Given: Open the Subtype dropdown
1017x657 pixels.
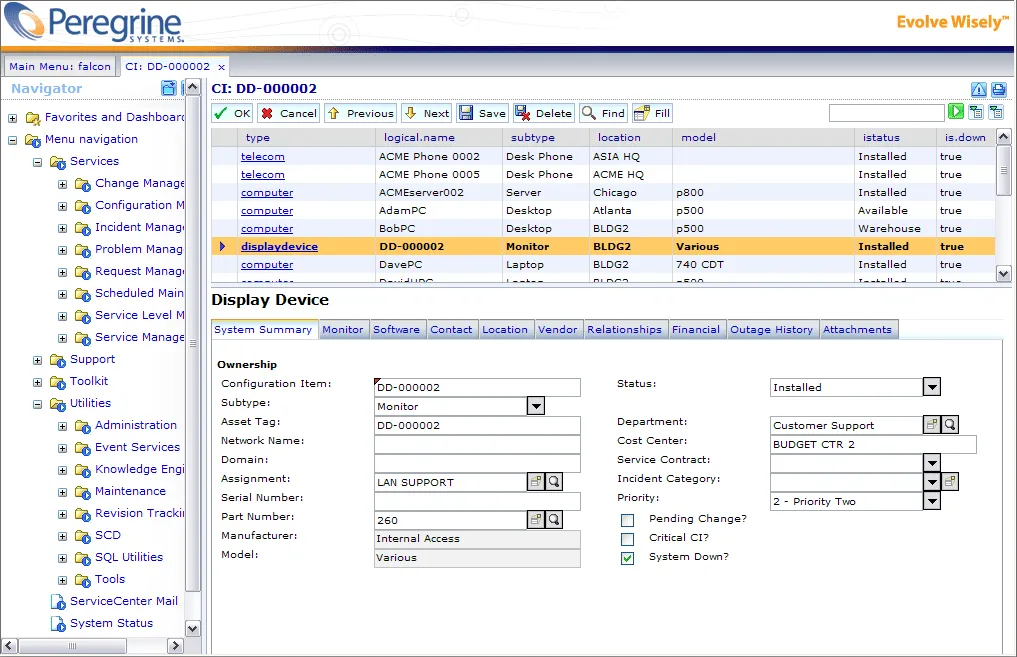Looking at the screenshot, I should (x=536, y=406).
